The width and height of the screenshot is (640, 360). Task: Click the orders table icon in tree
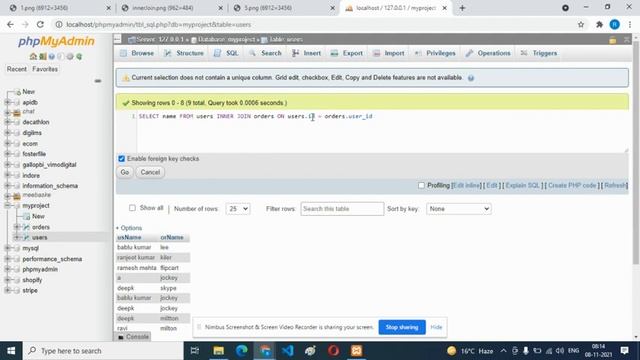(27, 227)
